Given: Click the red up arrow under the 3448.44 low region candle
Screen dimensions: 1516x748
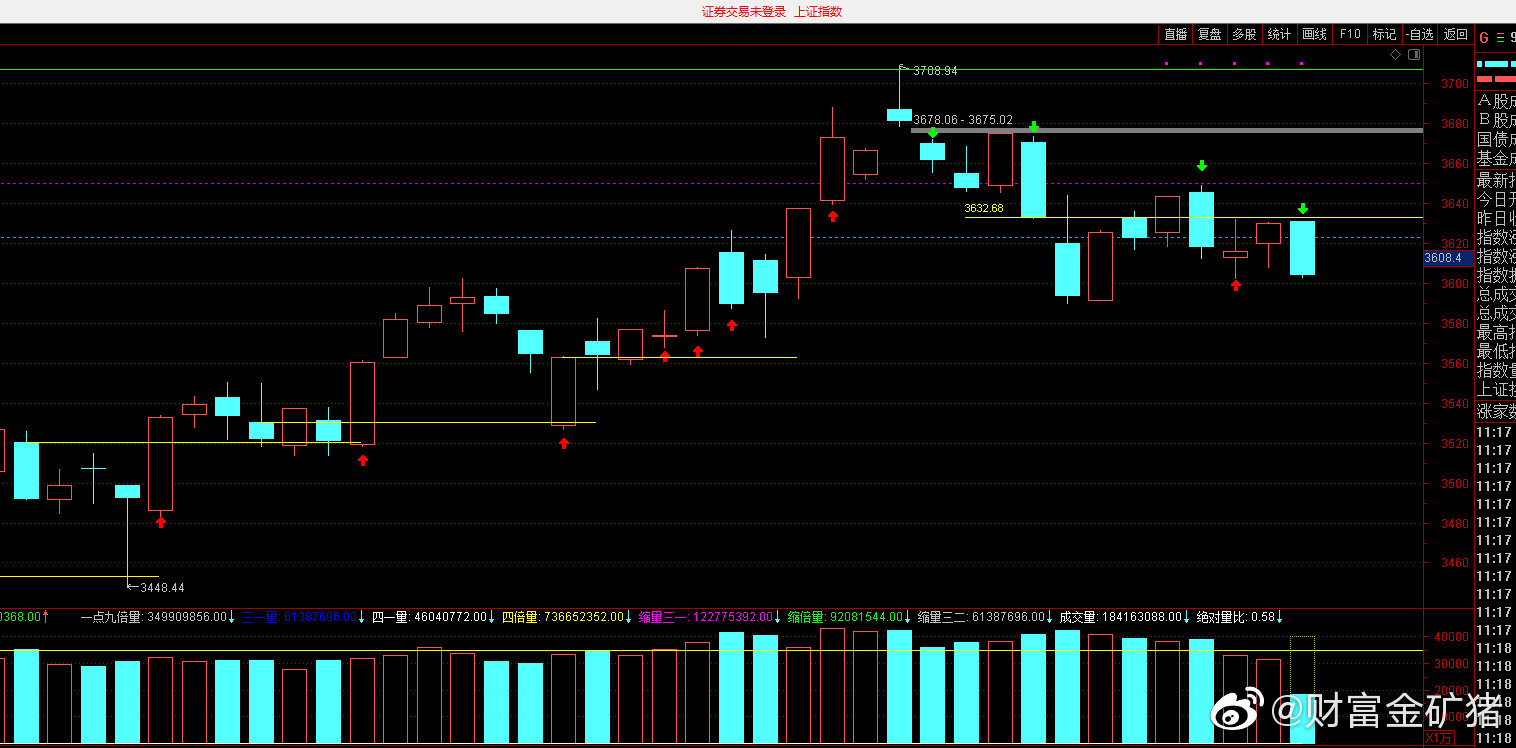Looking at the screenshot, I should click(x=161, y=521).
